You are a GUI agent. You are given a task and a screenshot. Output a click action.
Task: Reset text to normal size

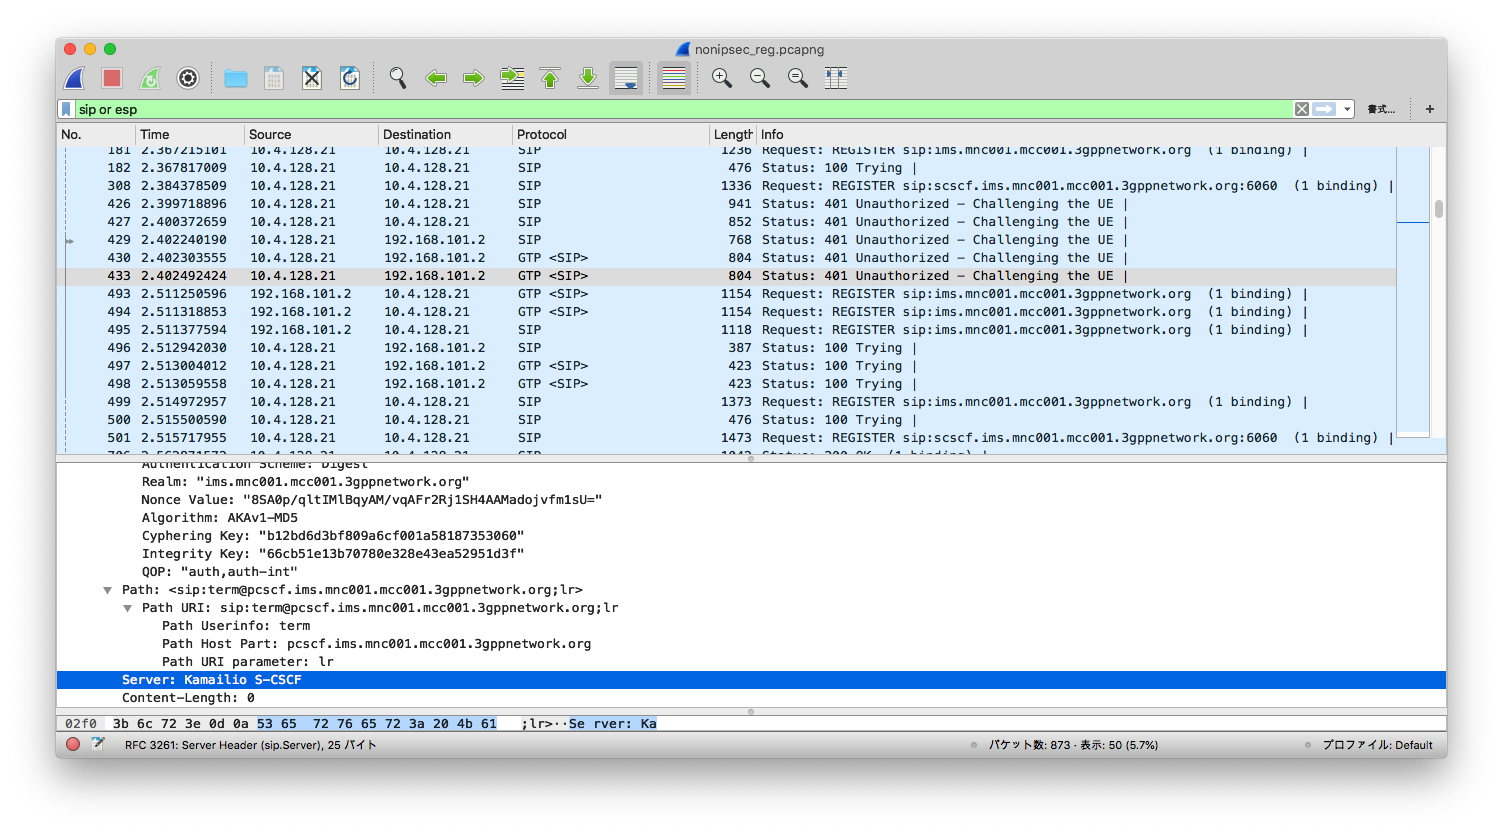tap(798, 78)
